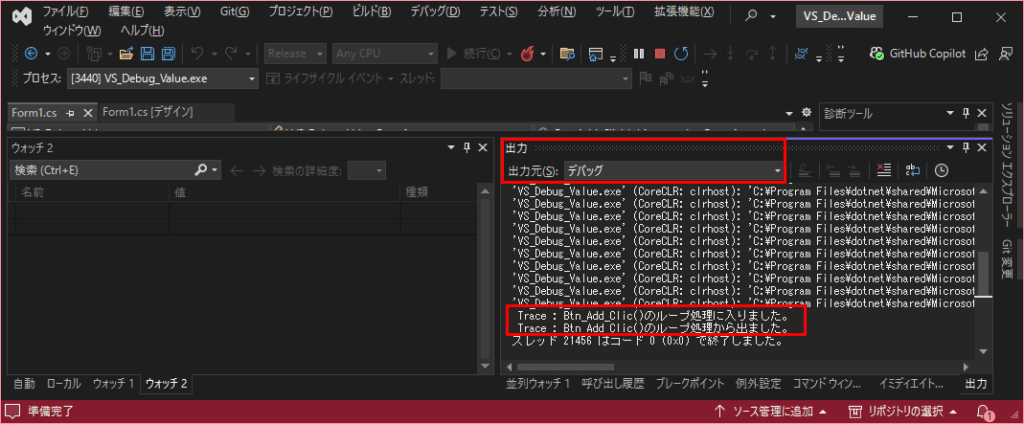
Task: Clear all output with red X list icon
Action: pyautogui.click(x=884, y=171)
